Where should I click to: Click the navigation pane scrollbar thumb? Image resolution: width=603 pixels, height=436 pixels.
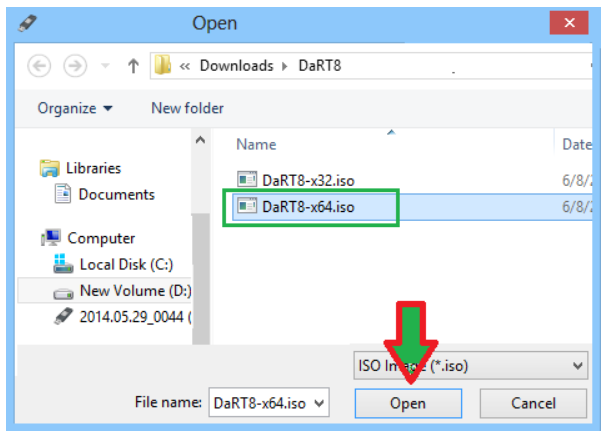tap(201, 279)
